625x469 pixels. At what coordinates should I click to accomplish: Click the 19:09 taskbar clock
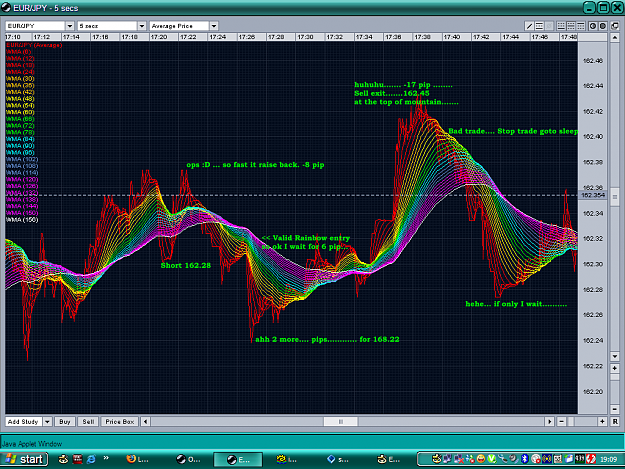tap(608, 459)
